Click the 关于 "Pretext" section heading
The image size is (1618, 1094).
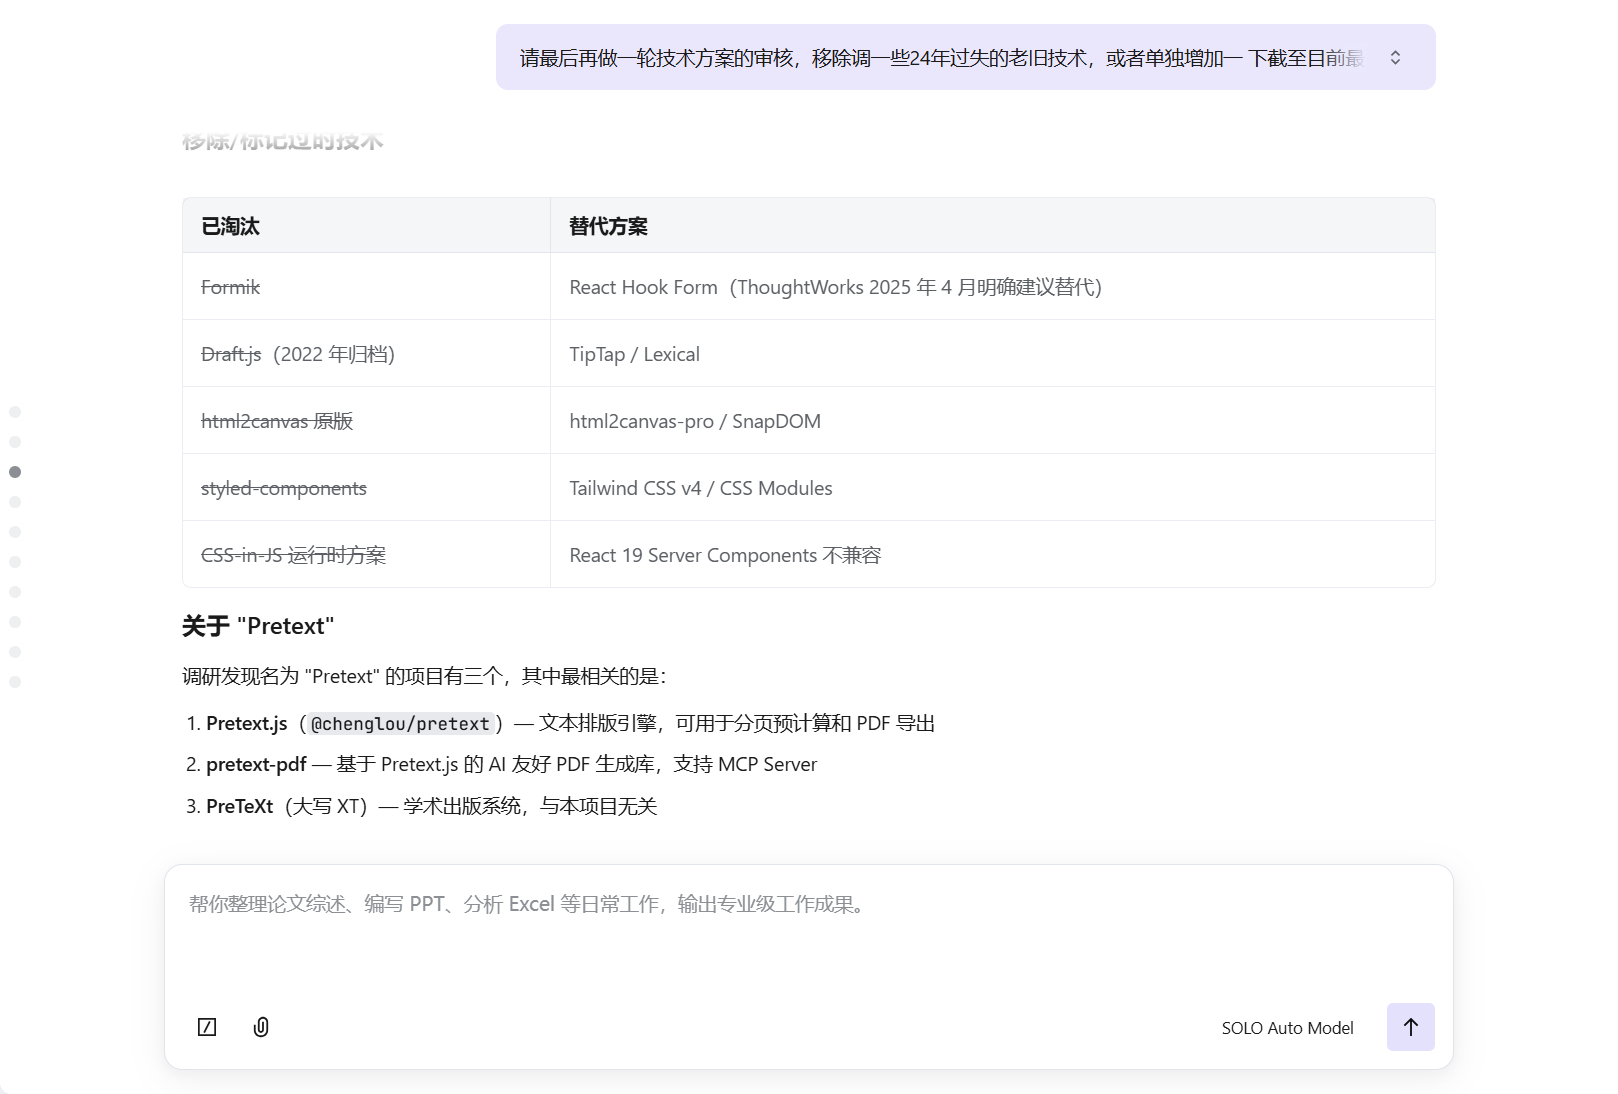point(258,627)
